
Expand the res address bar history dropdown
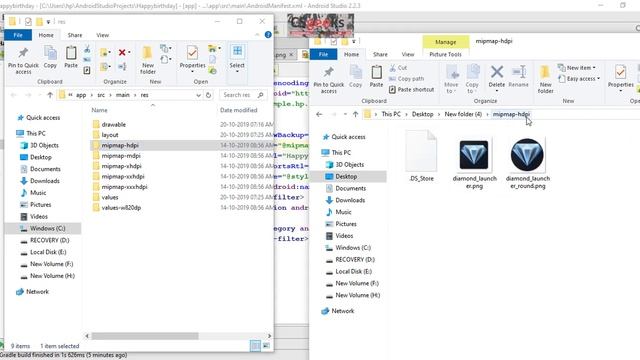(198, 95)
